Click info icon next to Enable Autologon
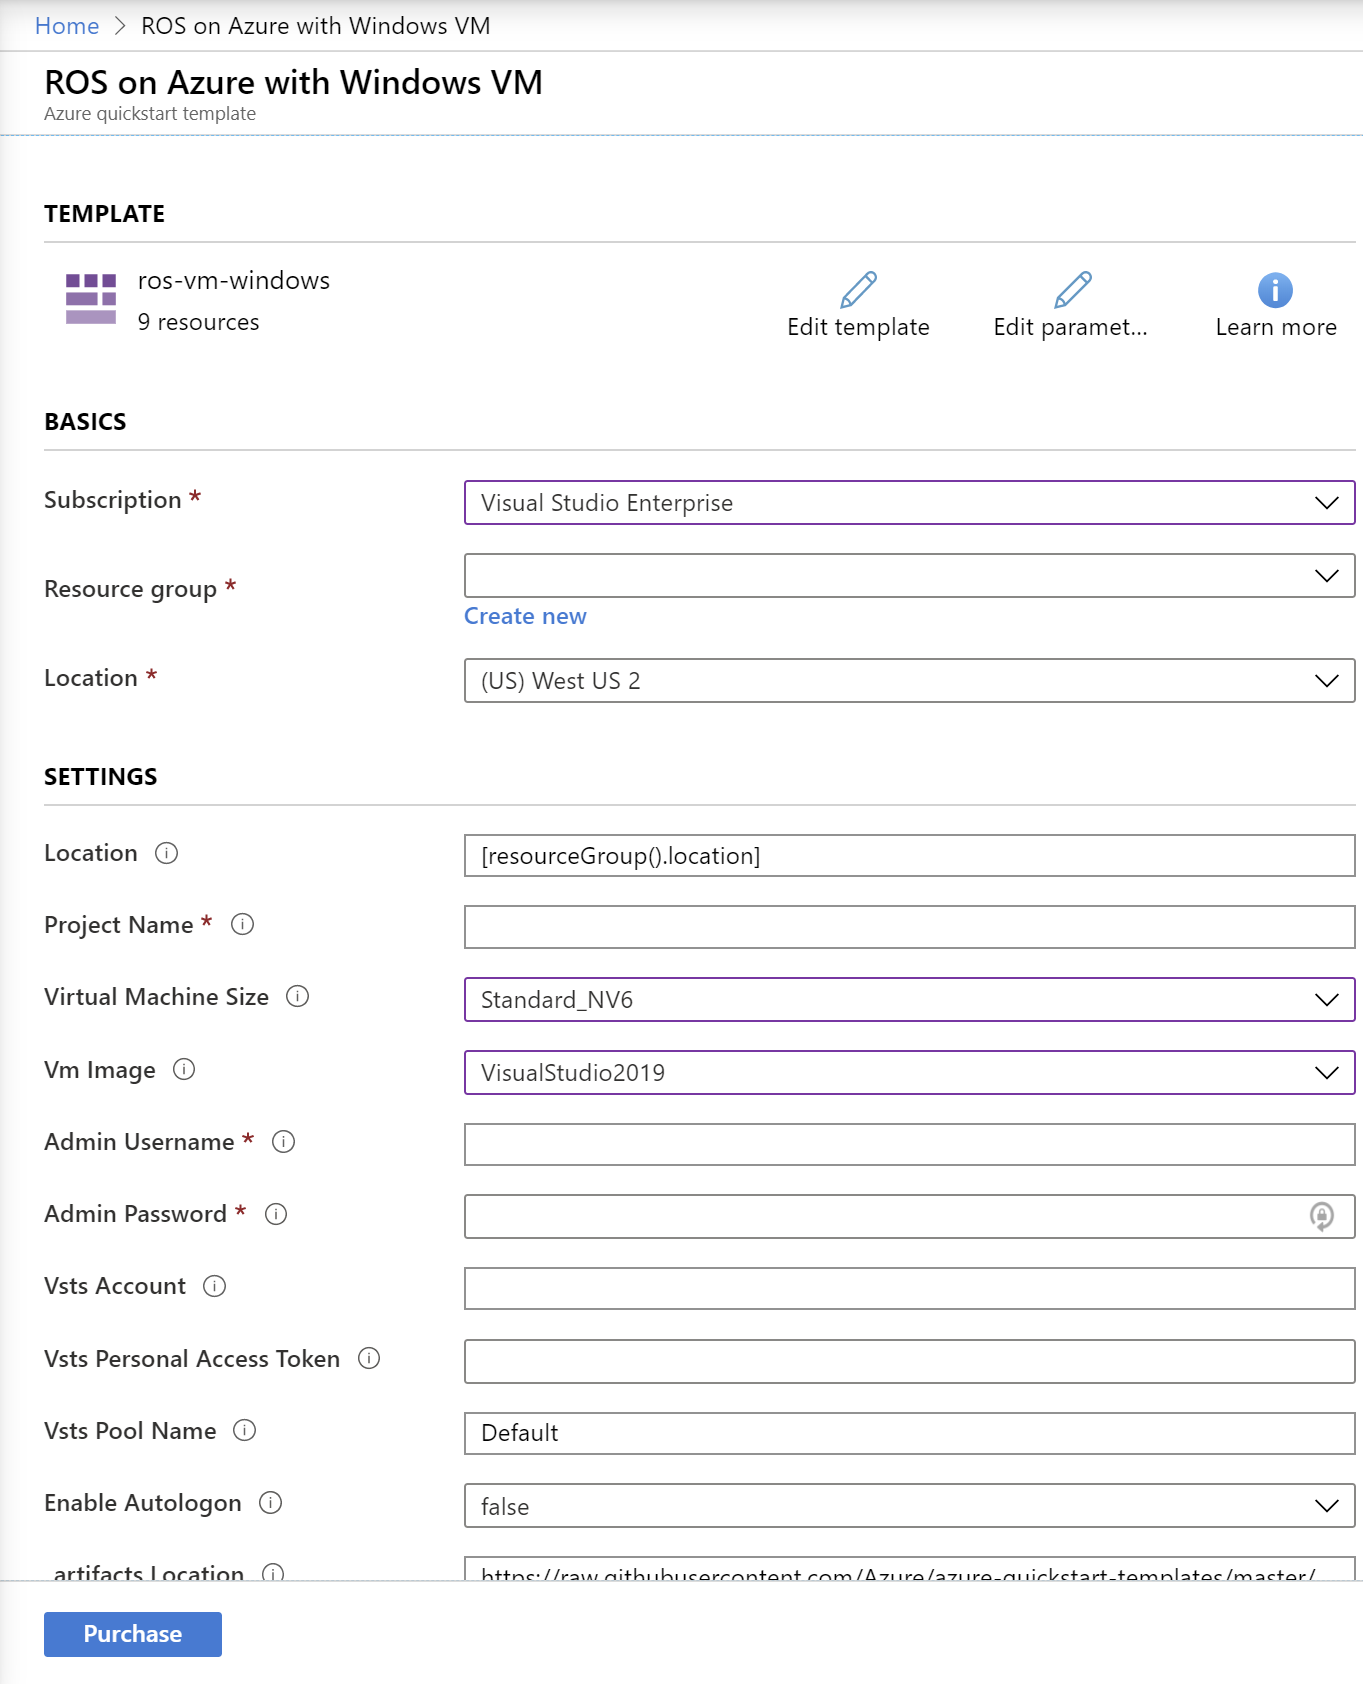This screenshot has width=1363, height=1684. click(270, 1502)
